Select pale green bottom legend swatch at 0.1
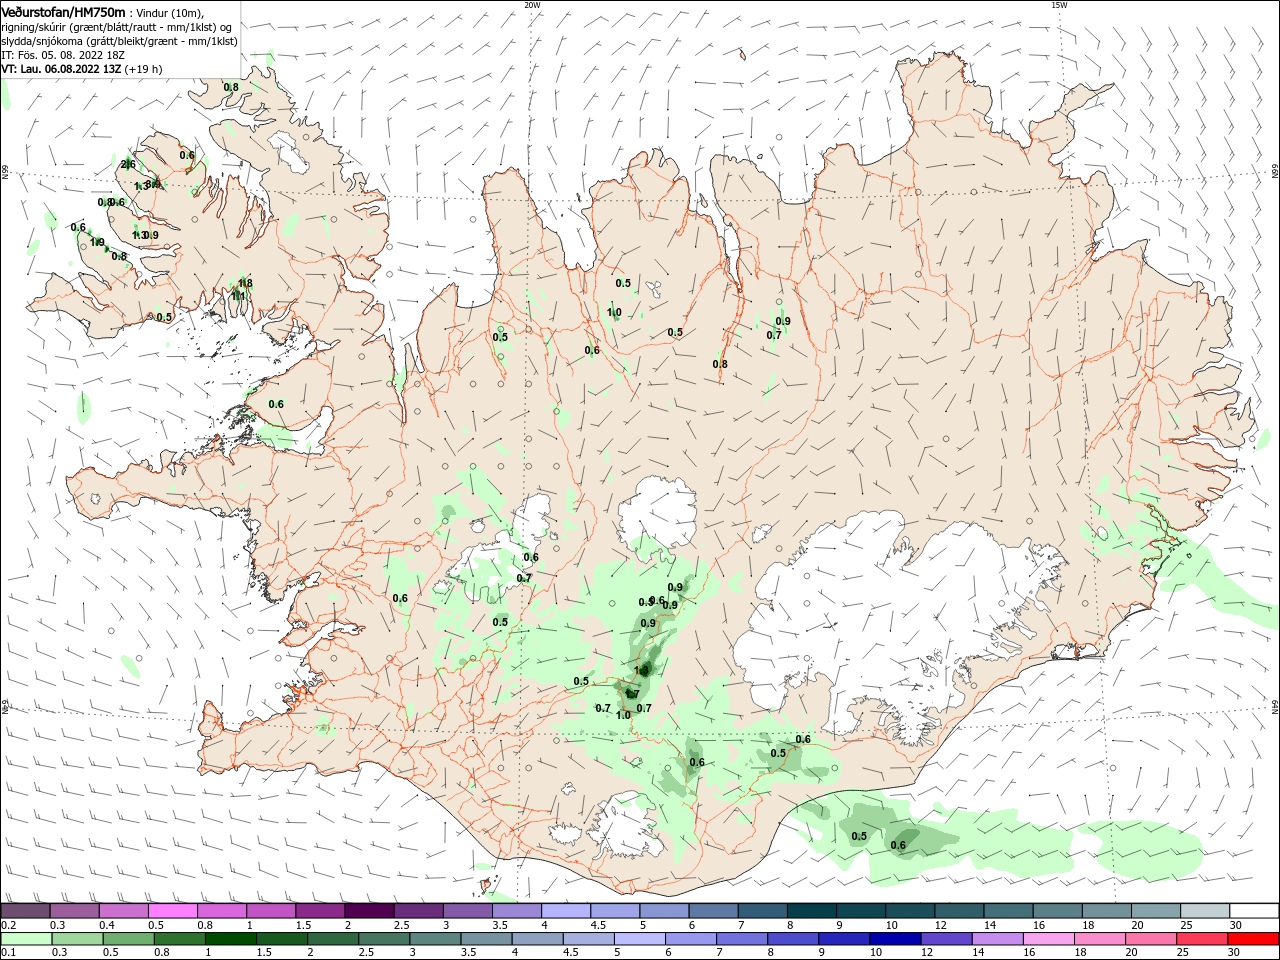1280x960 pixels. point(26,939)
